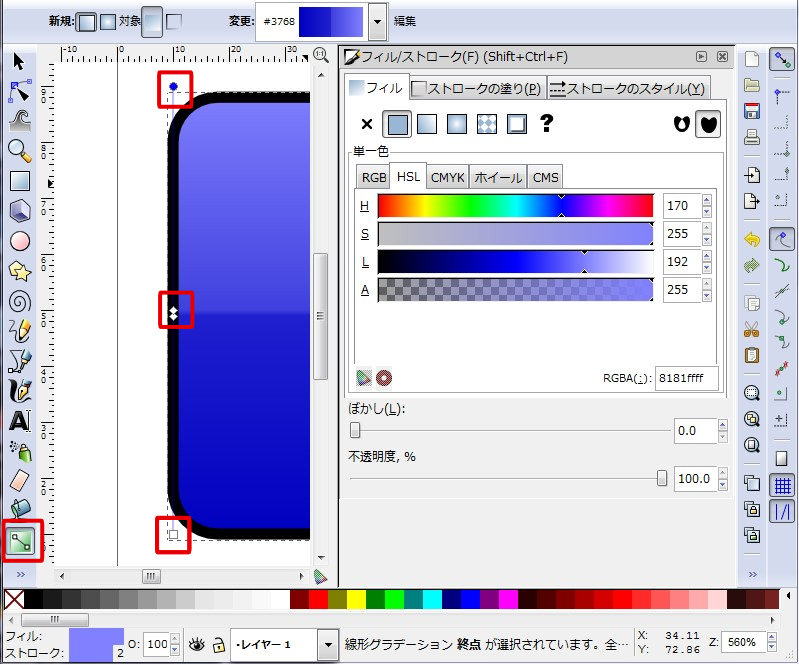Open the layer selector dropdown
The image size is (799, 664).
click(x=327, y=645)
